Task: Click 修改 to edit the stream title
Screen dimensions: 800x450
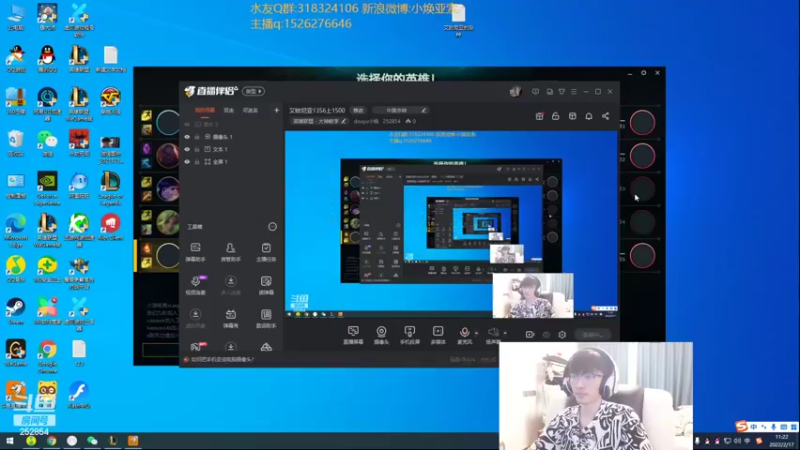Action: pyautogui.click(x=358, y=110)
